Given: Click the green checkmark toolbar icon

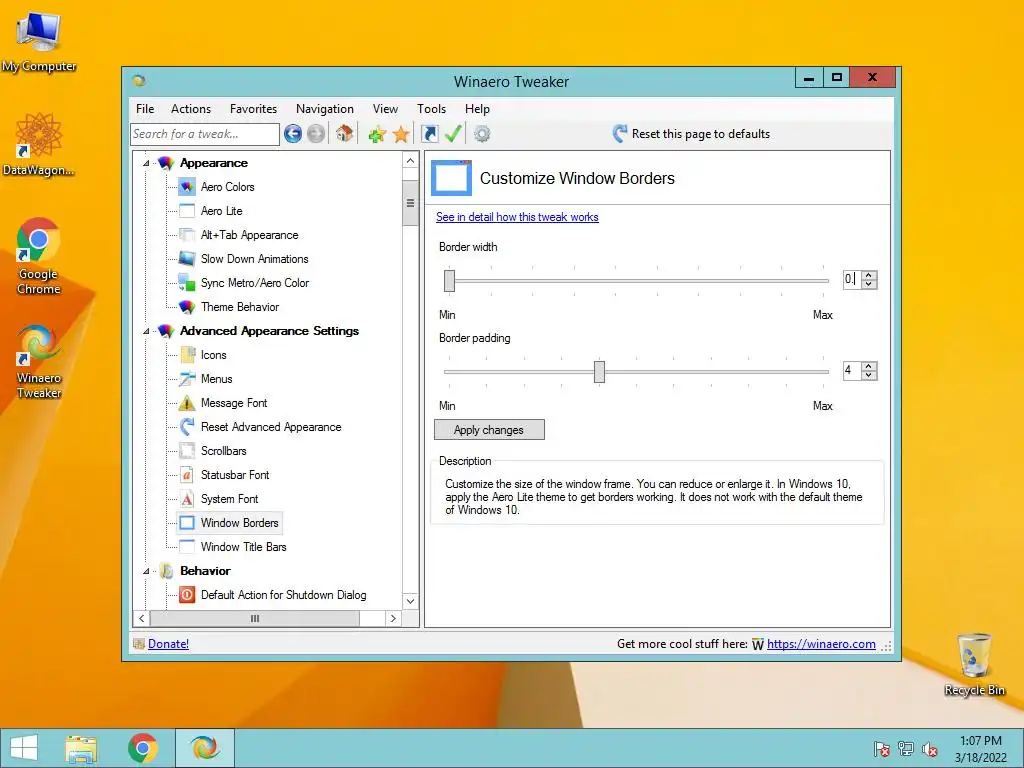Looking at the screenshot, I should point(453,134).
